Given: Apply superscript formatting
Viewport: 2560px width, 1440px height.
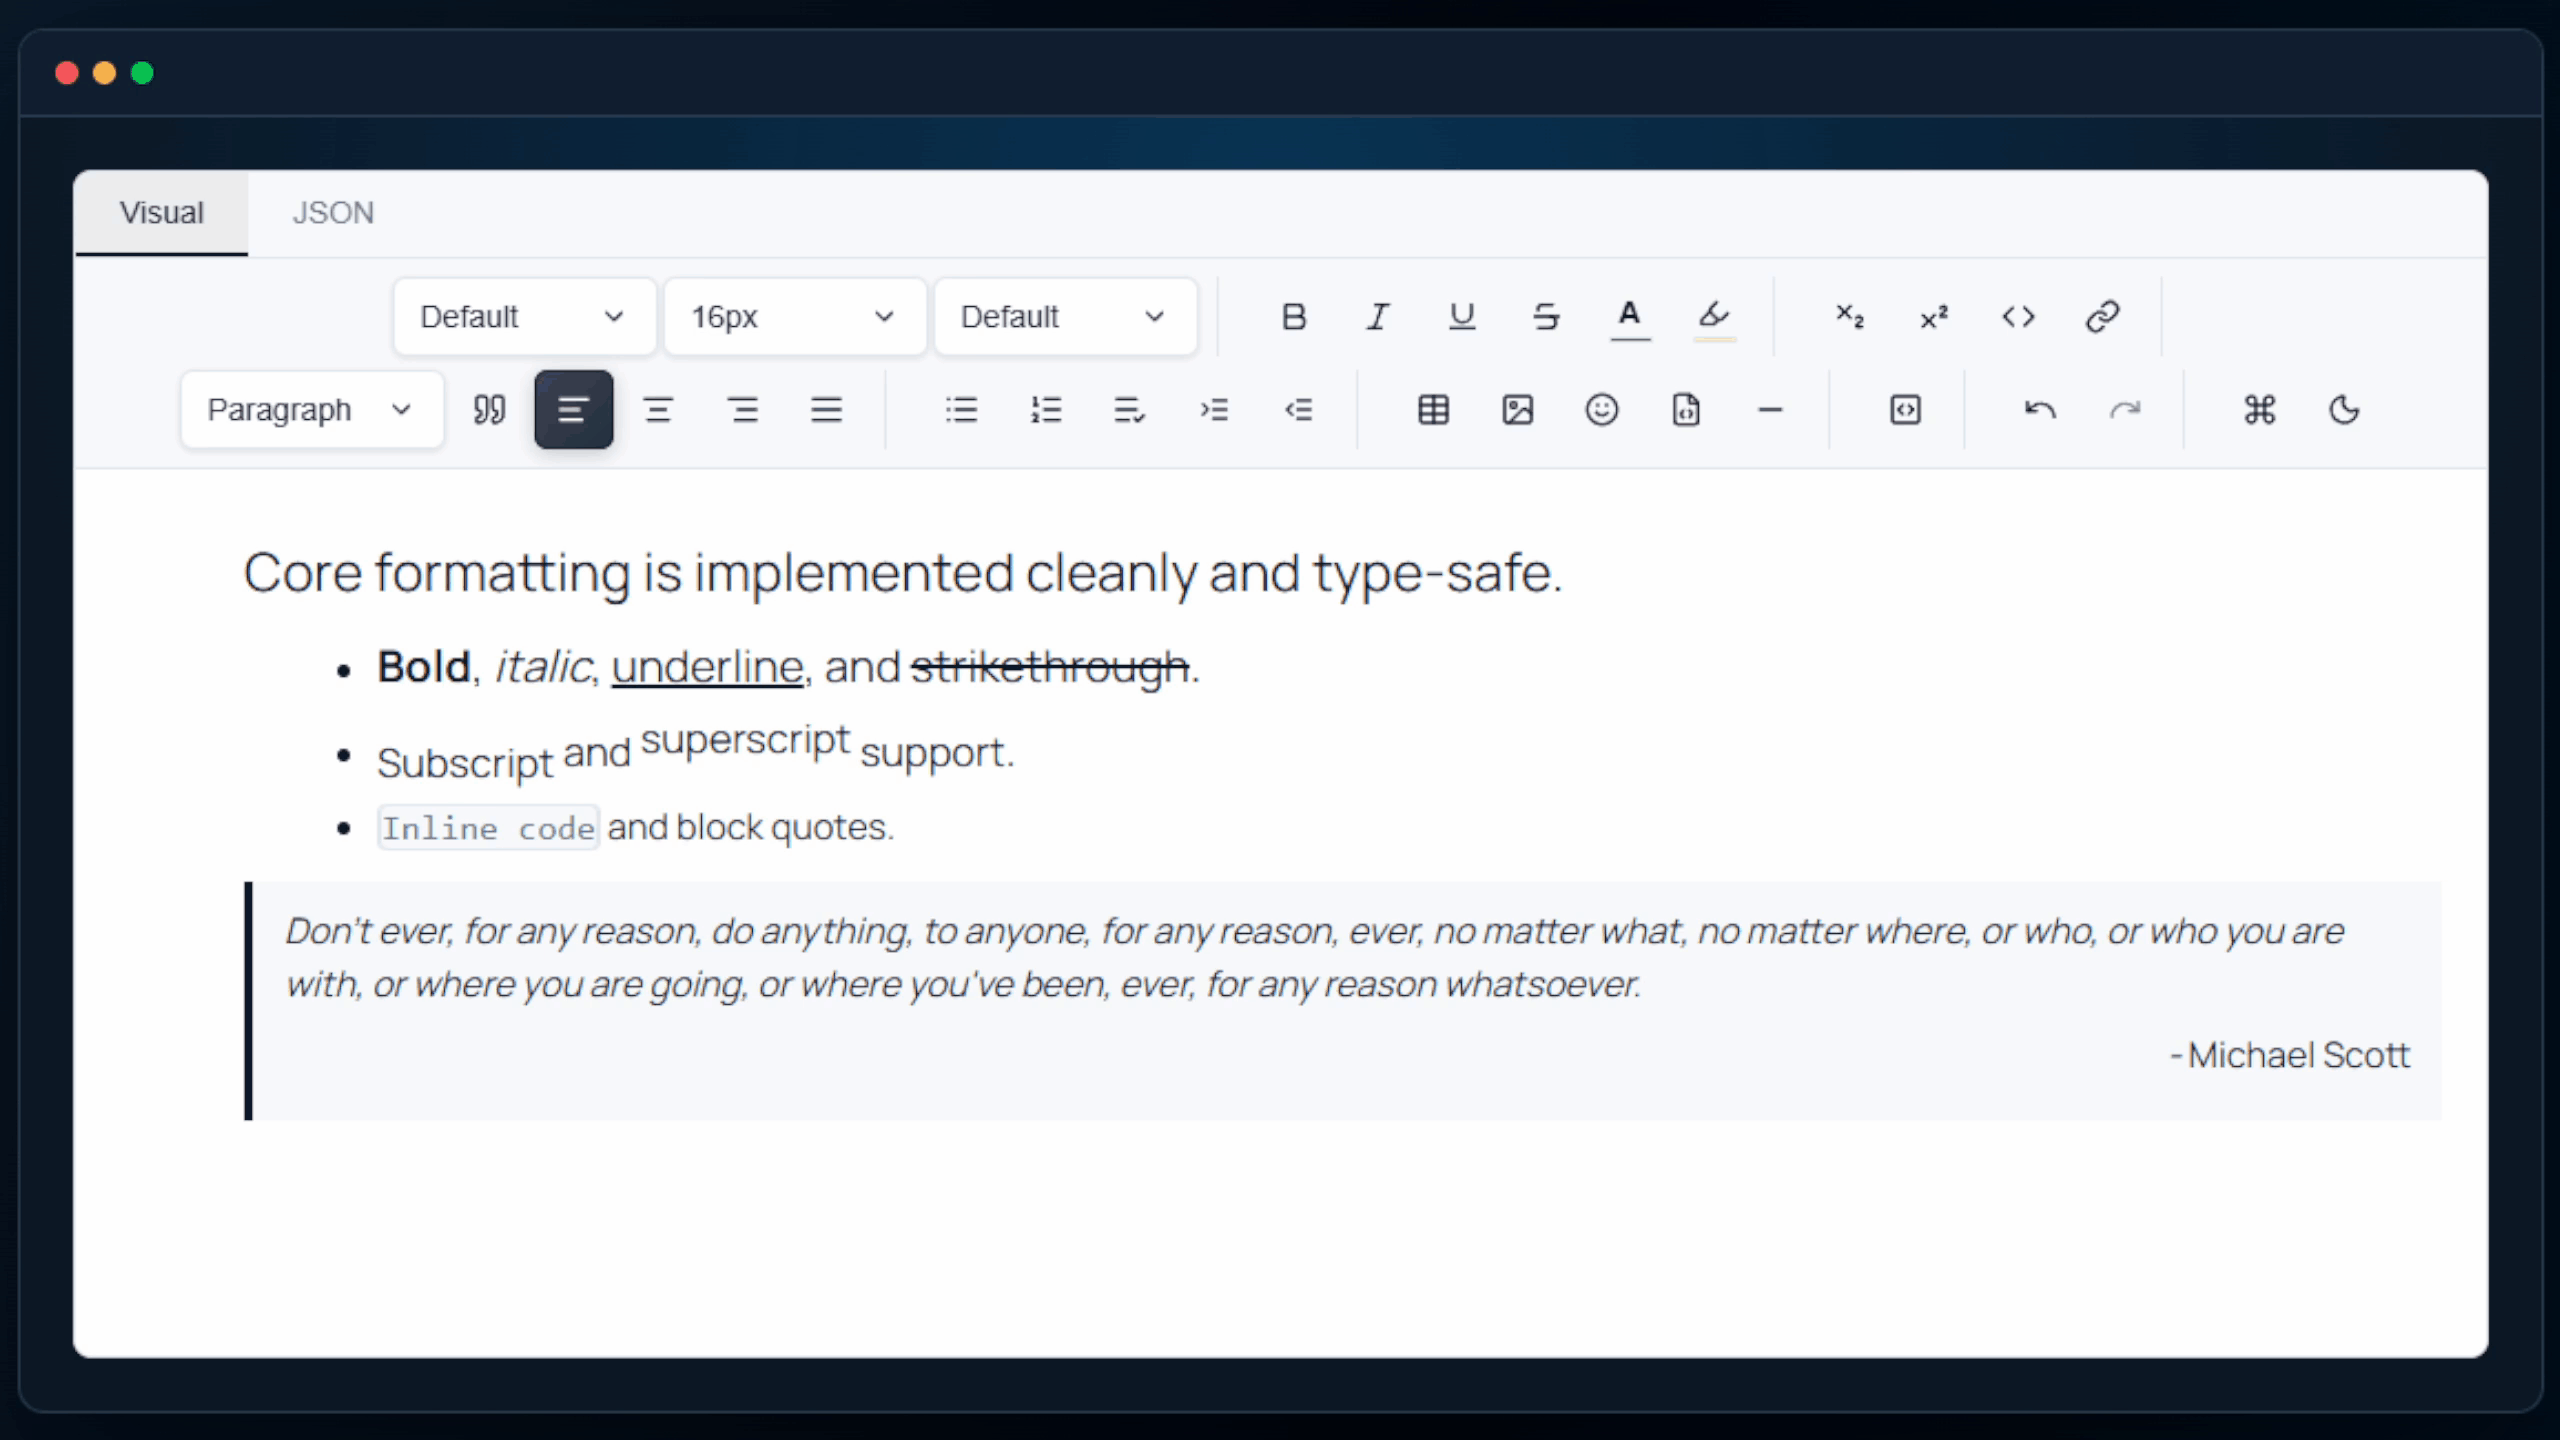Looking at the screenshot, I should coord(1932,316).
